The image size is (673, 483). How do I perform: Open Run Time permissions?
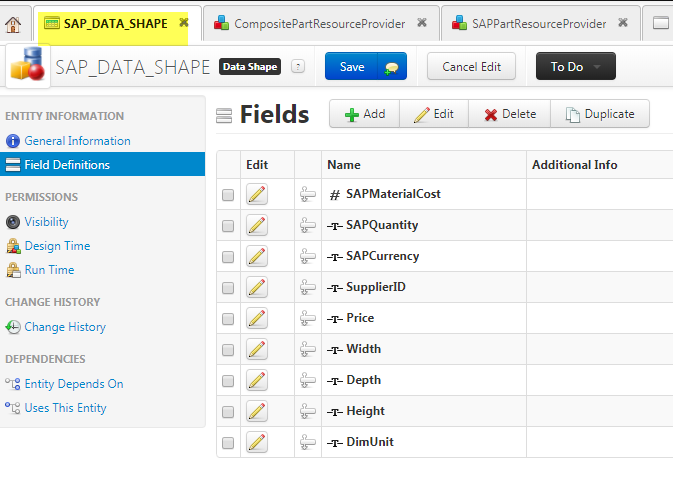click(x=49, y=270)
